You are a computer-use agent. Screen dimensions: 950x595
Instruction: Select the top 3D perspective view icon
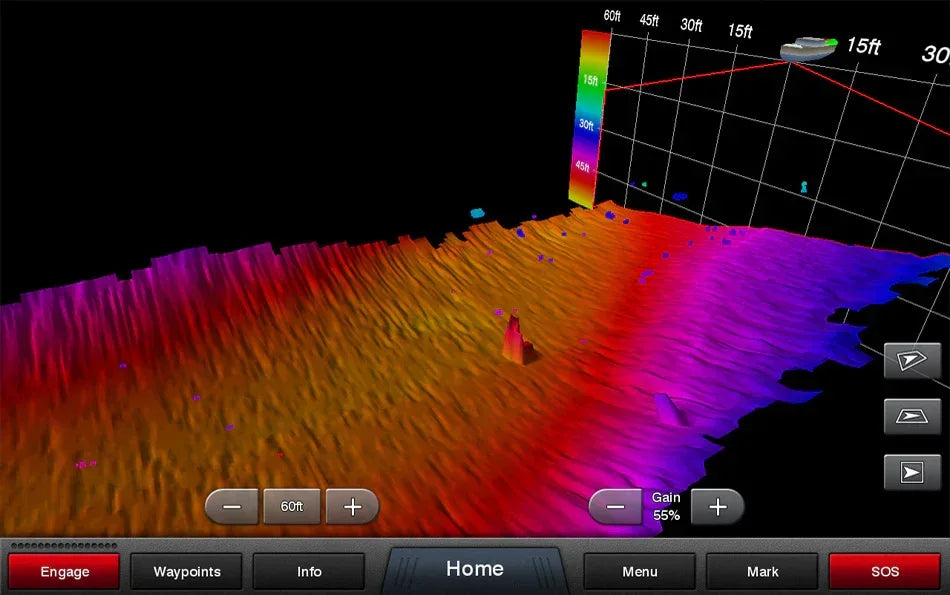coord(911,361)
